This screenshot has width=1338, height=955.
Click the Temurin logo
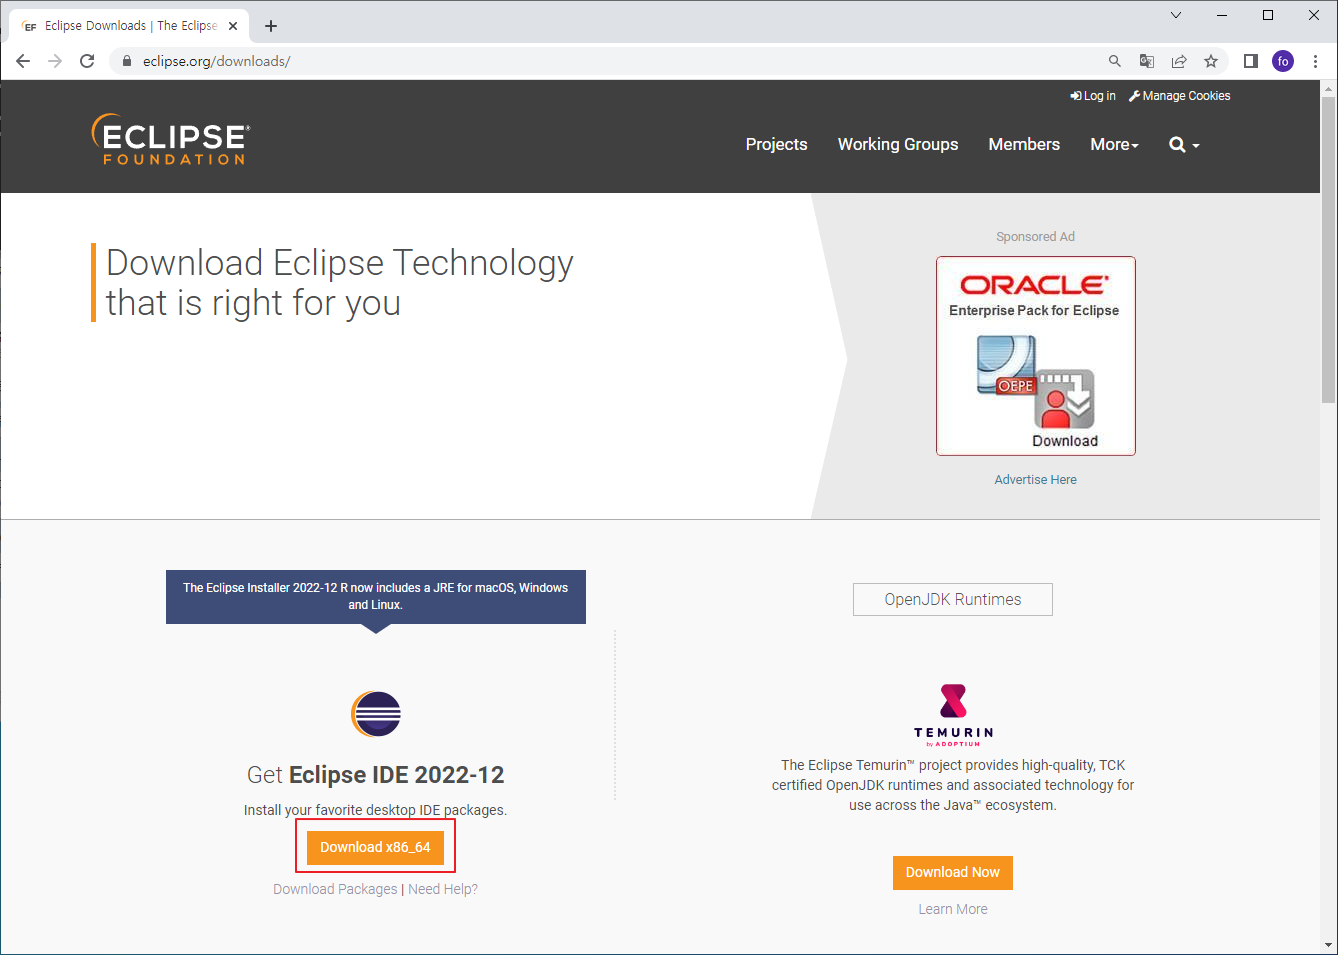(953, 714)
